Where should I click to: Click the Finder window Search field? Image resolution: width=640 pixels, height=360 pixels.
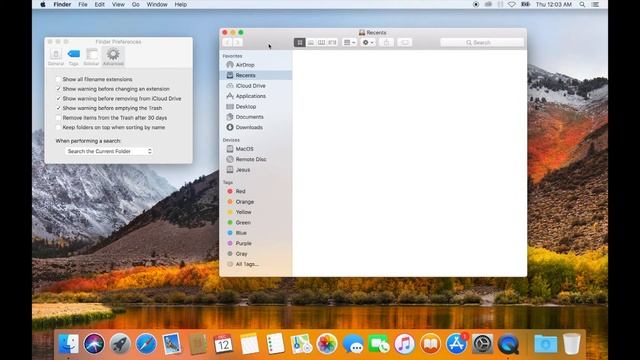(482, 42)
